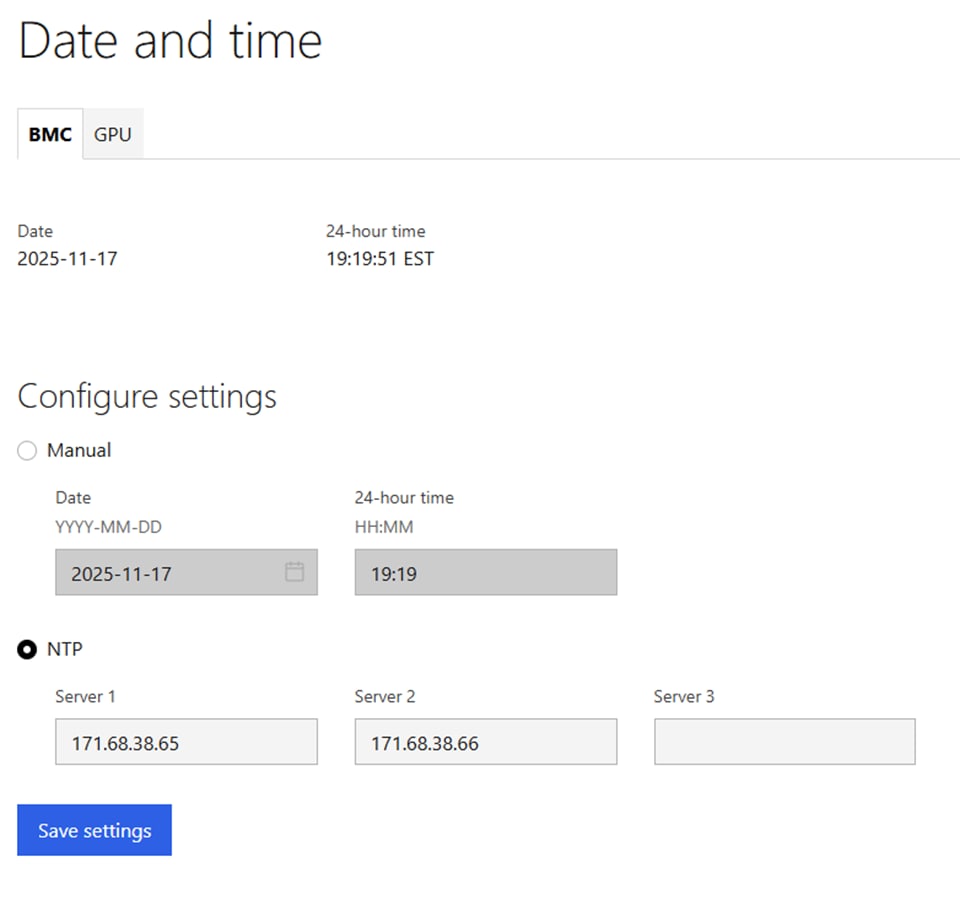Click the HH:MM time input showing 19:19

point(485,573)
